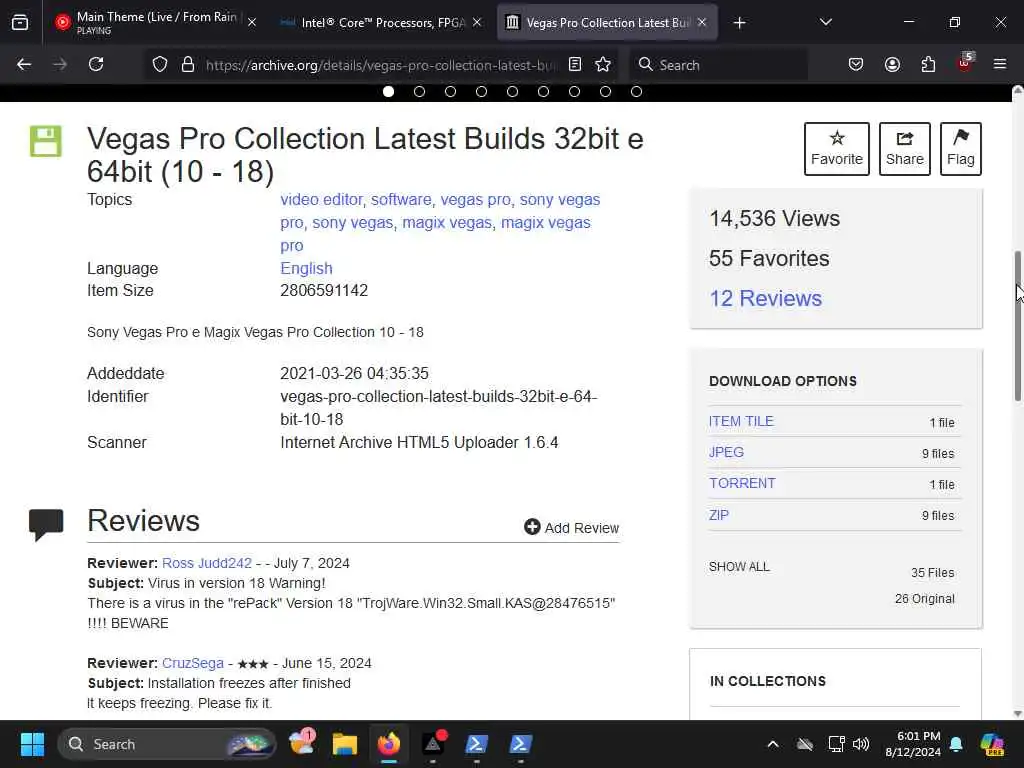Expand the list all tabs dropdown

point(825,23)
